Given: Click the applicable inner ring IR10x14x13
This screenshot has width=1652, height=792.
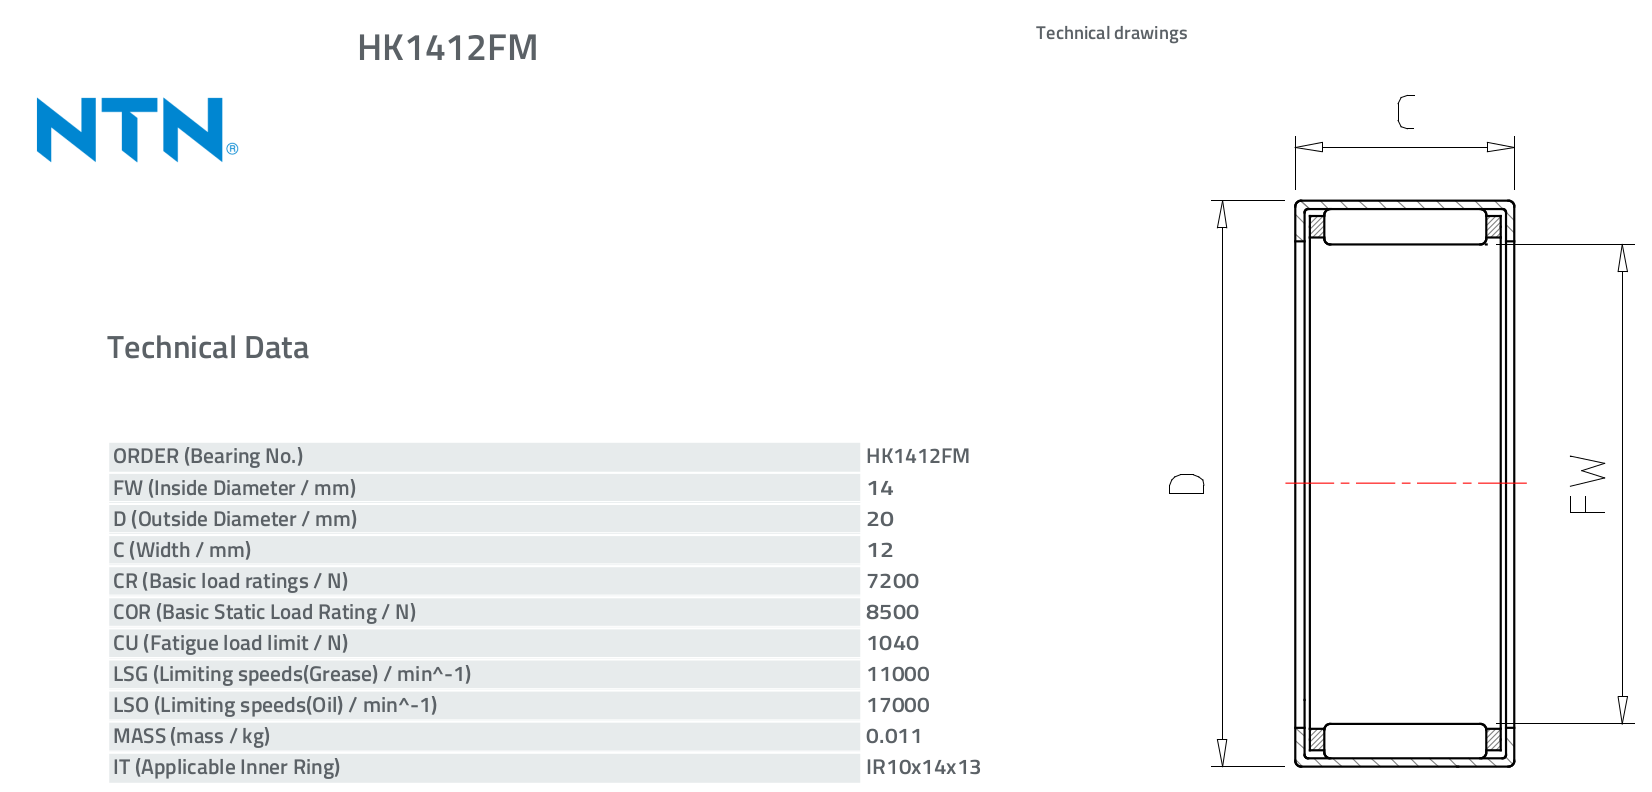Looking at the screenshot, I should point(922,767).
